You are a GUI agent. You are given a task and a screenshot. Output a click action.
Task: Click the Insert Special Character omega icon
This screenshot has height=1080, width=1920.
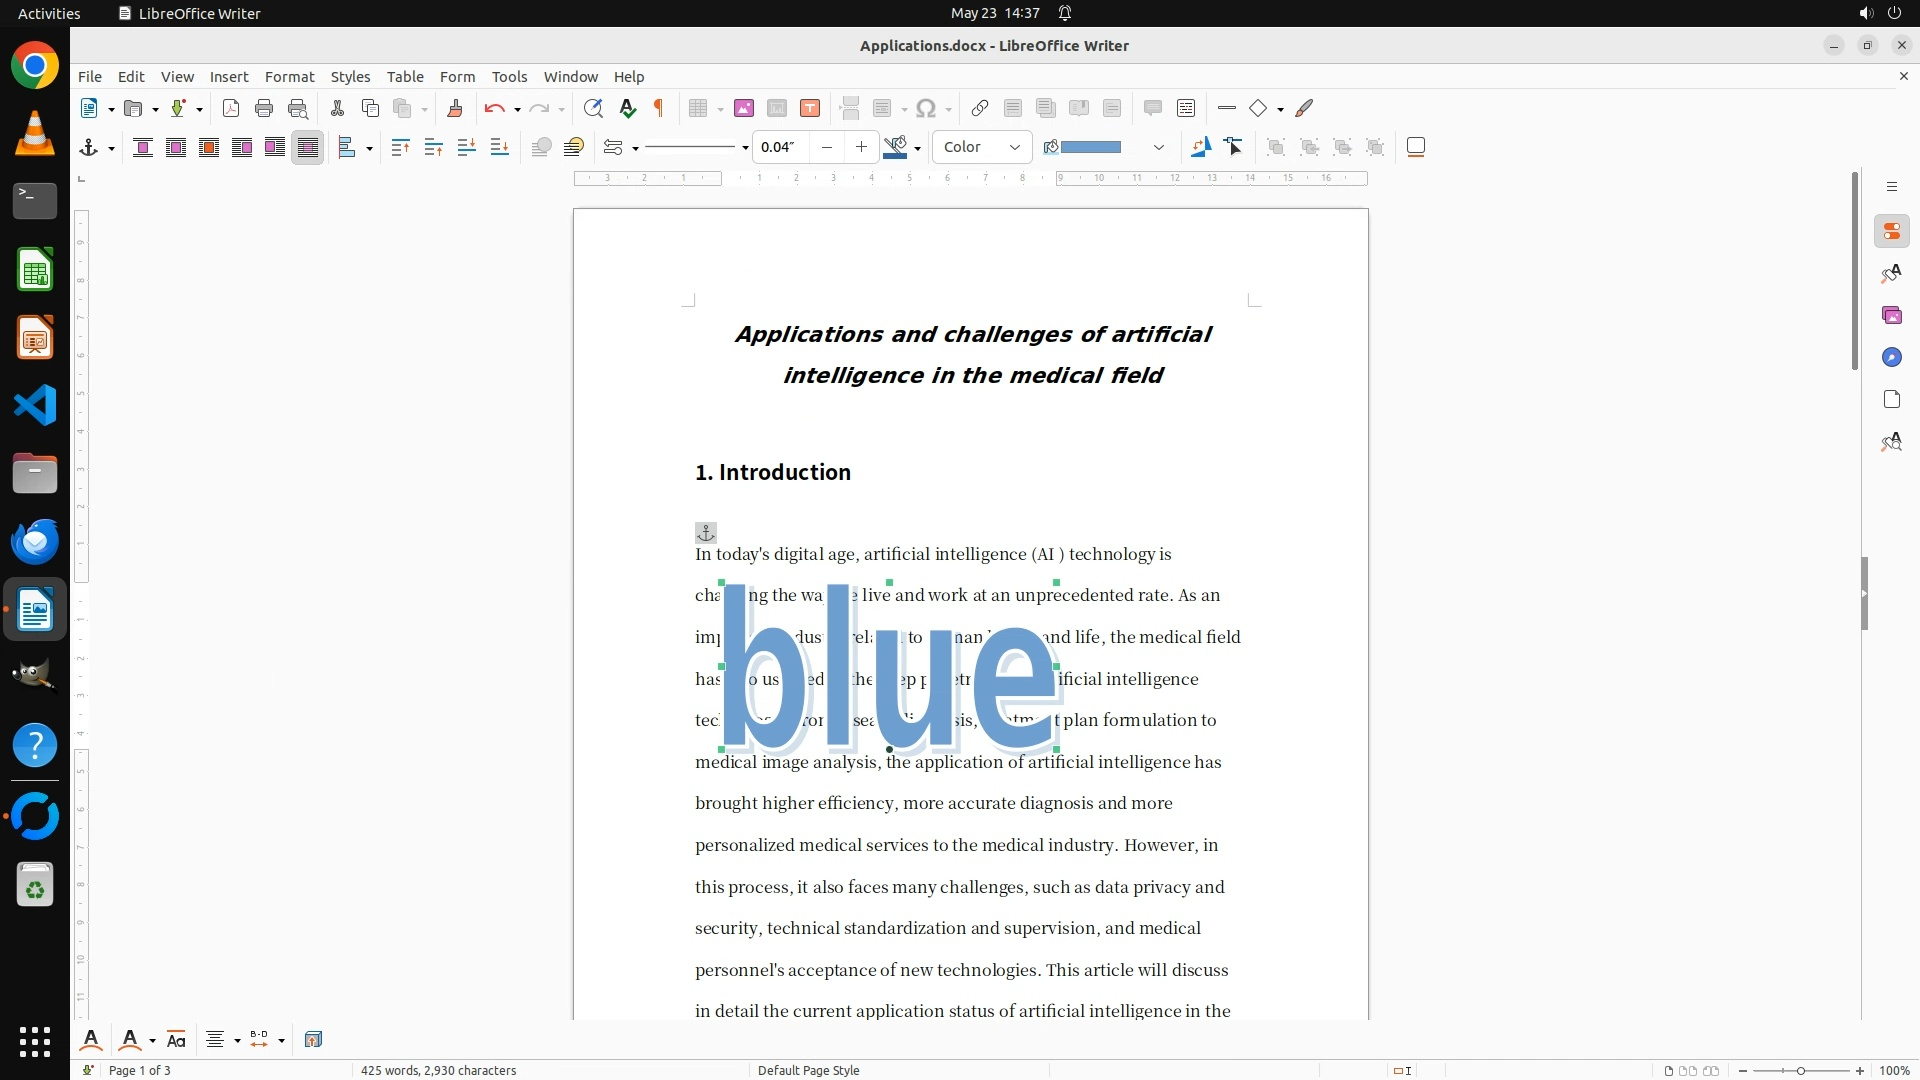pos(926,108)
